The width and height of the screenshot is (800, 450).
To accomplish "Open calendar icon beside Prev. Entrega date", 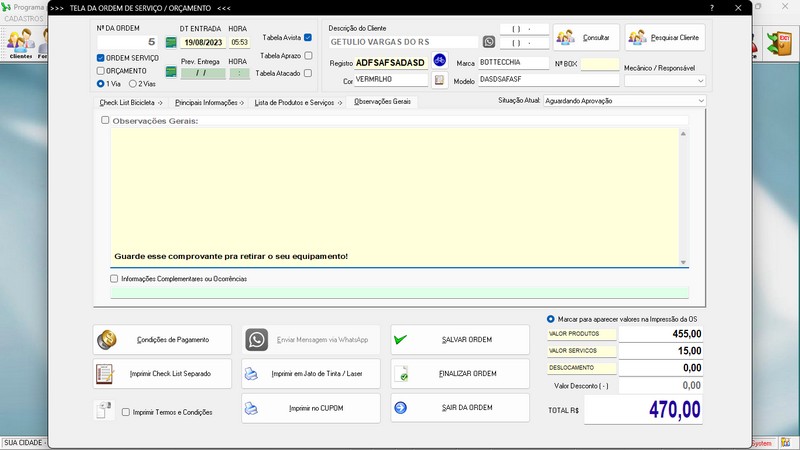I will tap(171, 72).
